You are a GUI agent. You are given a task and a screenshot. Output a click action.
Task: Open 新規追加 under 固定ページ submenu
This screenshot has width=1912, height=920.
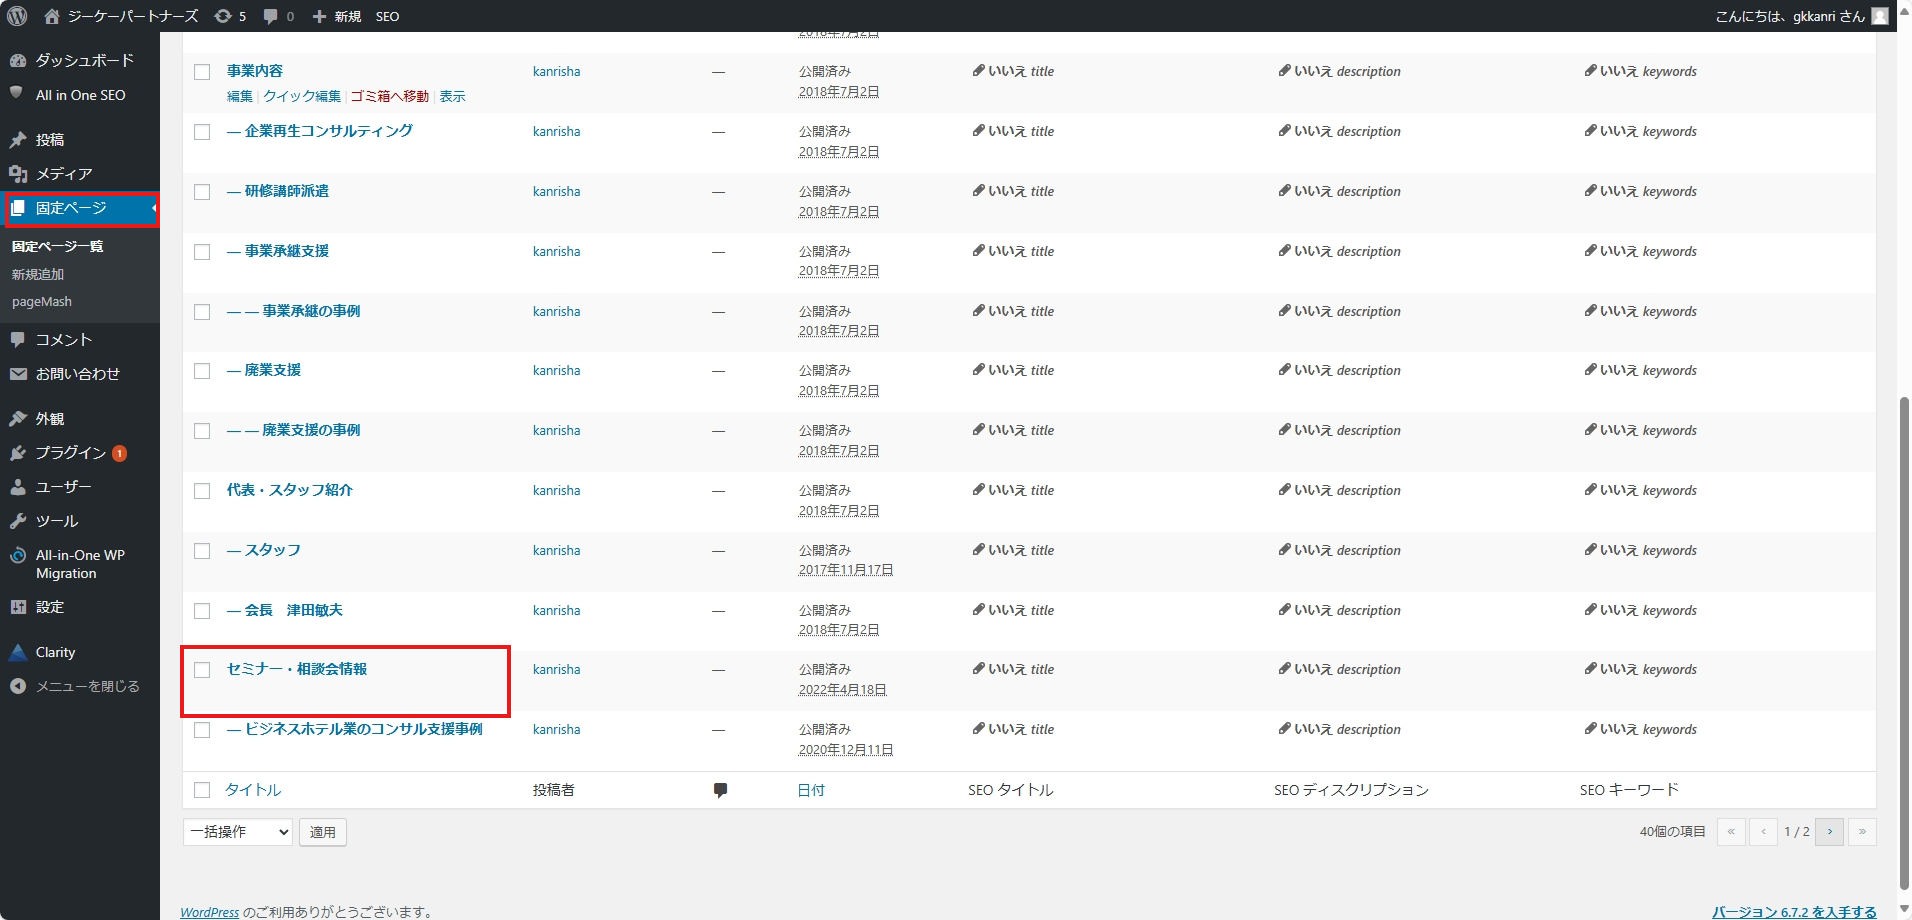click(38, 274)
